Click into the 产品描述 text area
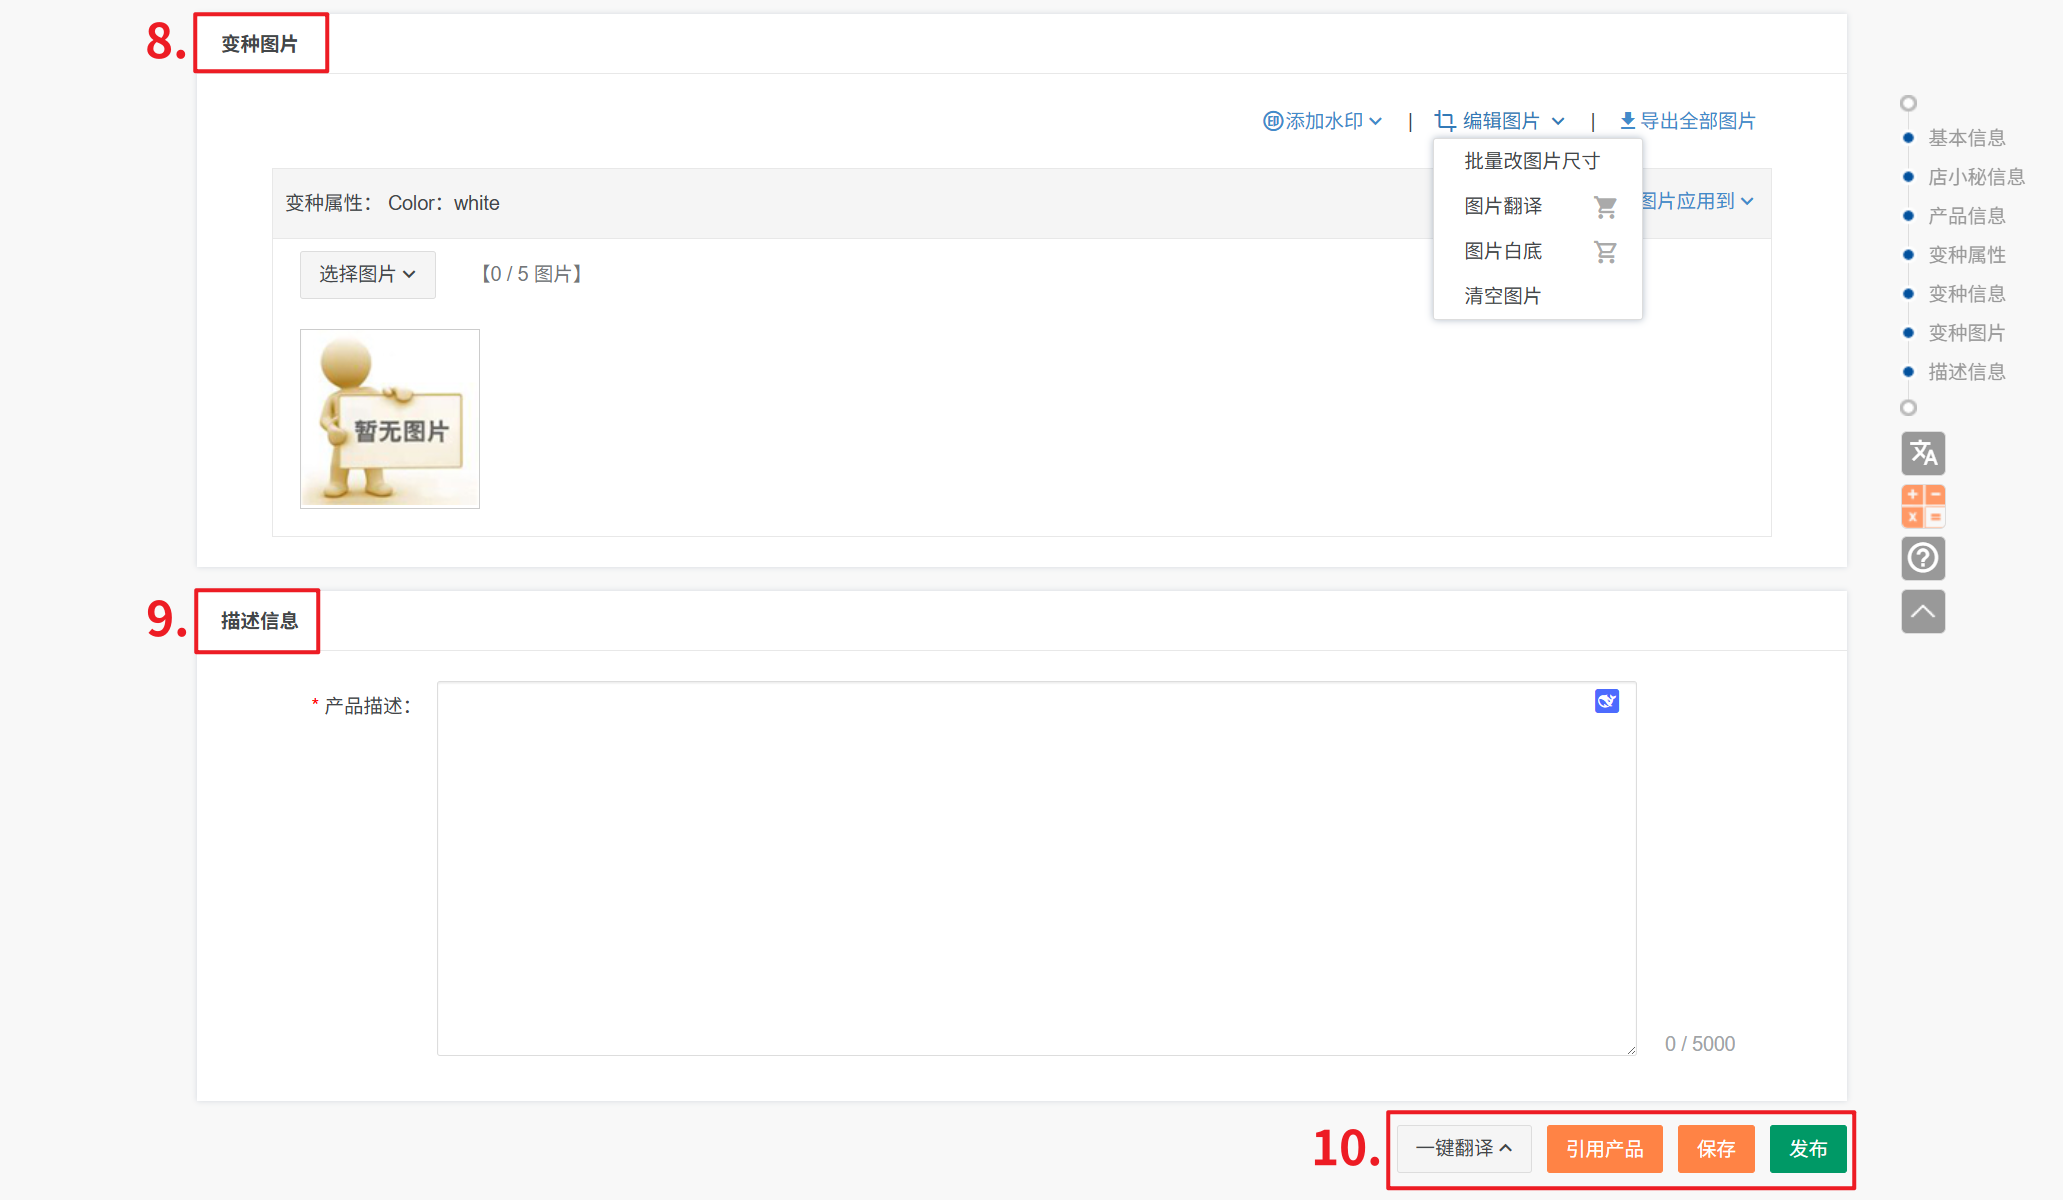This screenshot has width=2063, height=1200. point(1035,868)
